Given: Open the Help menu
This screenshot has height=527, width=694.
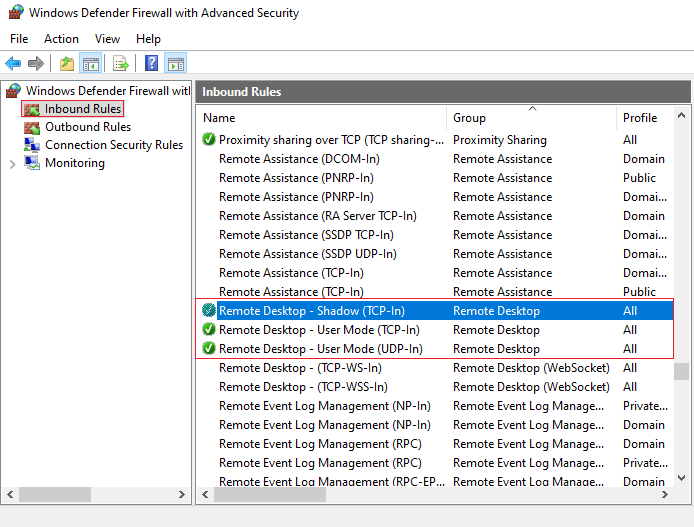Looking at the screenshot, I should coord(148,39).
